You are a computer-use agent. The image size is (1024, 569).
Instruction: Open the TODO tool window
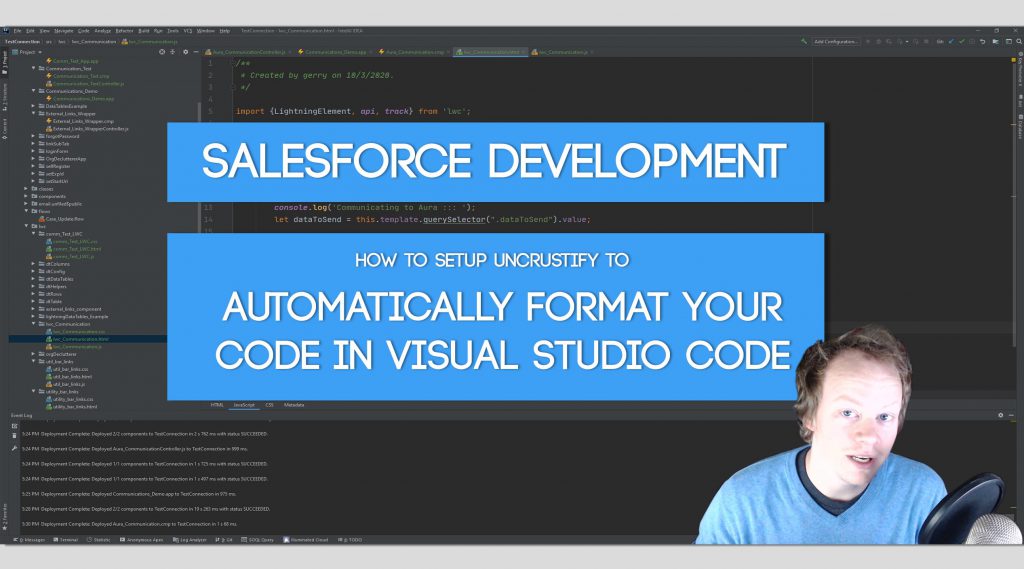351,540
